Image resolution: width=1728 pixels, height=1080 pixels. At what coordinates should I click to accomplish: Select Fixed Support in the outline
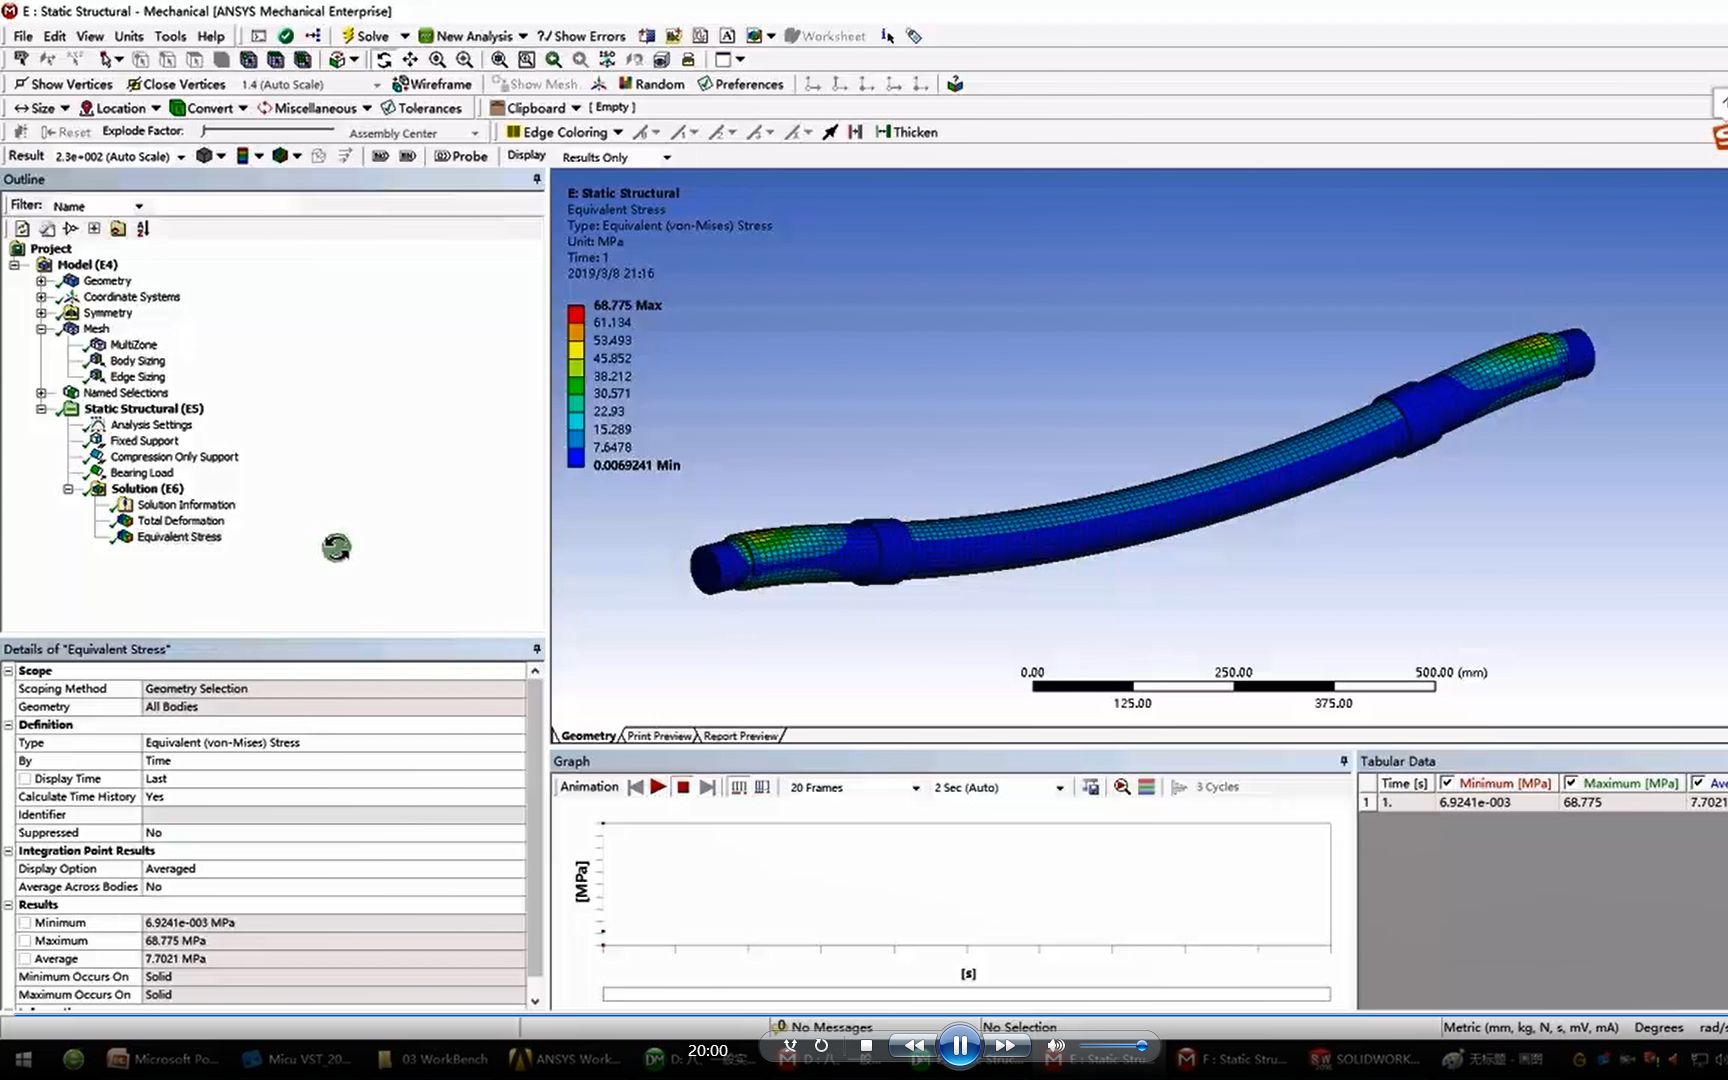144,441
